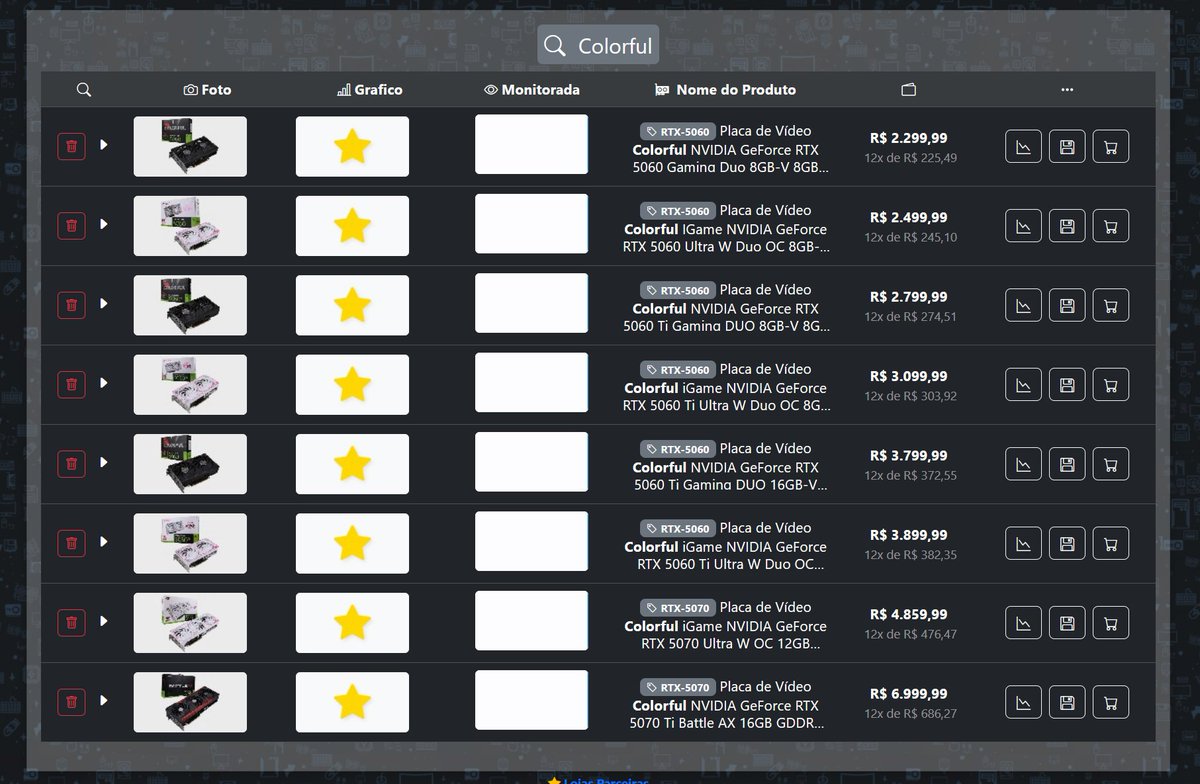Viewport: 1200px width, 784px height.
Task: Add R$ 3.799,99 item to cart
Action: point(1111,463)
